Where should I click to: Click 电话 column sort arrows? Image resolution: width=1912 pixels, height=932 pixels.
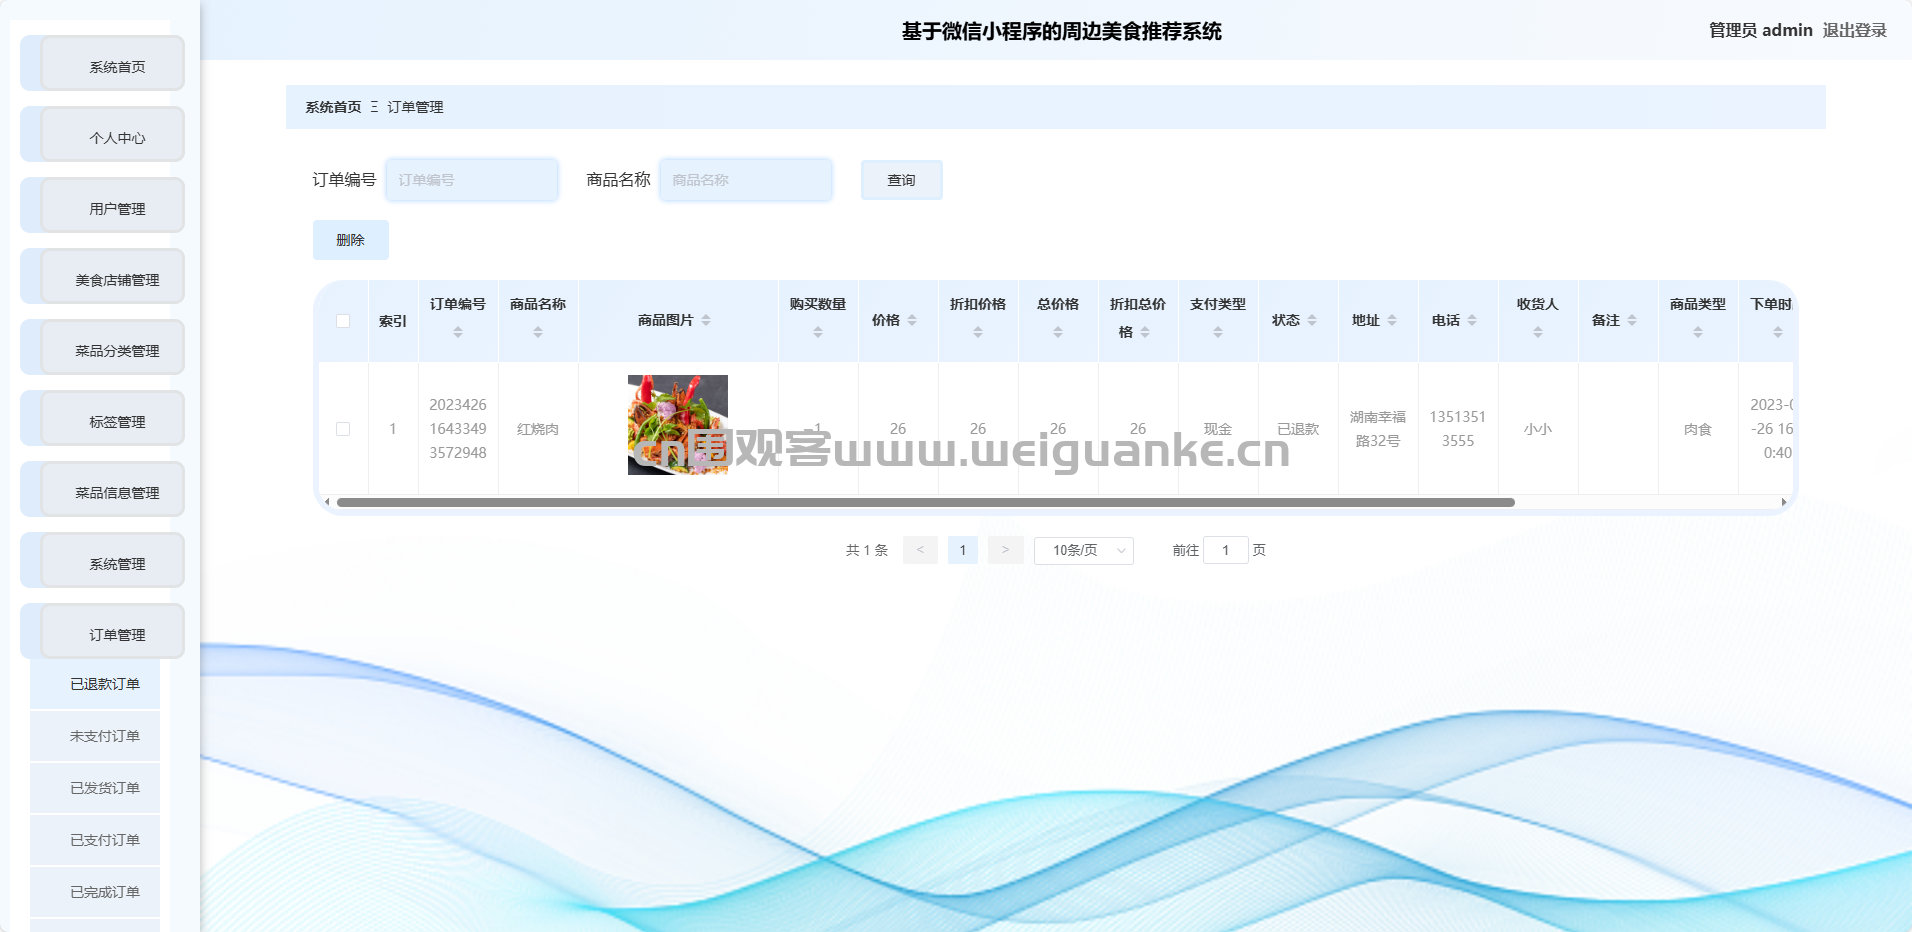(x=1472, y=320)
